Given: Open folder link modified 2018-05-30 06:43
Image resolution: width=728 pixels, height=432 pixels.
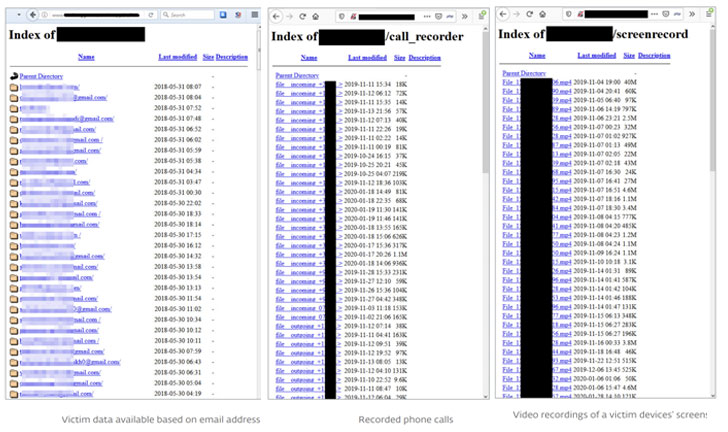Looking at the screenshot, I should 70,362.
